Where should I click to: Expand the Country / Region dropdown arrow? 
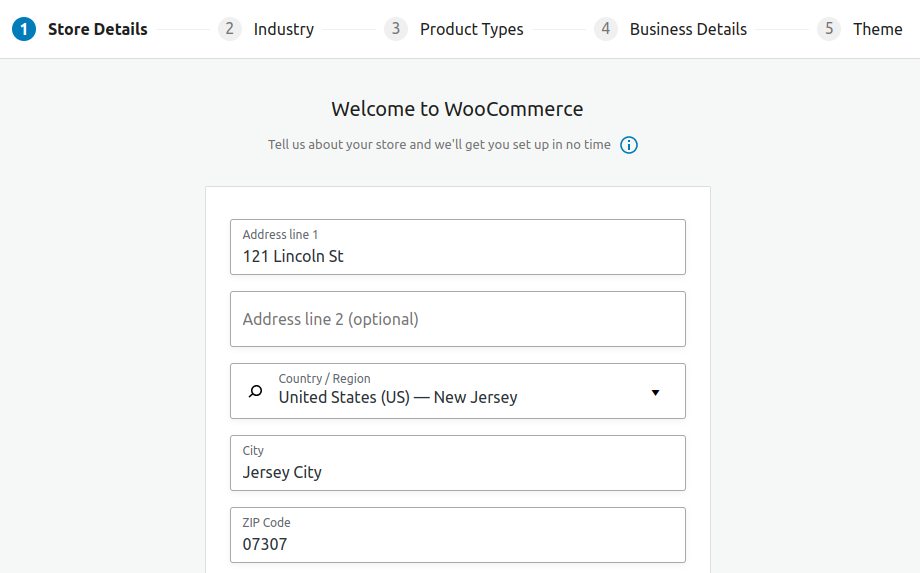[655, 392]
